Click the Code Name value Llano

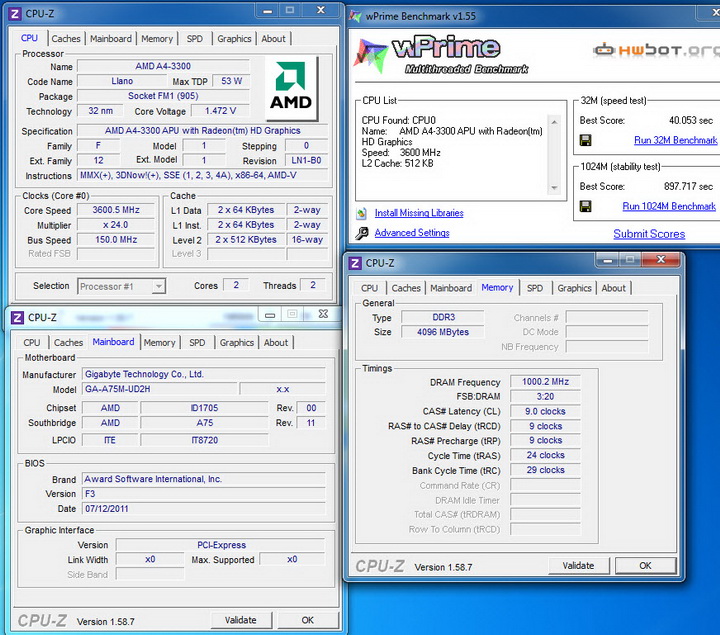(x=122, y=81)
